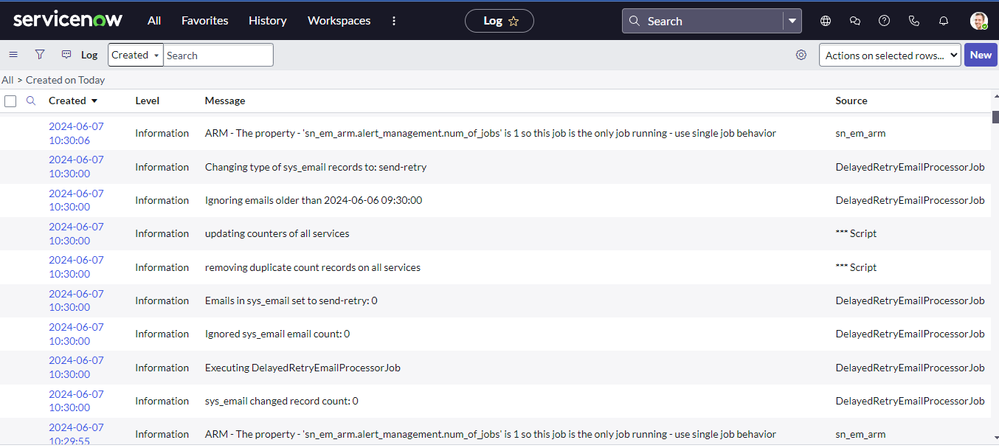Open the help question mark icon
The image size is (999, 446).
click(884, 21)
